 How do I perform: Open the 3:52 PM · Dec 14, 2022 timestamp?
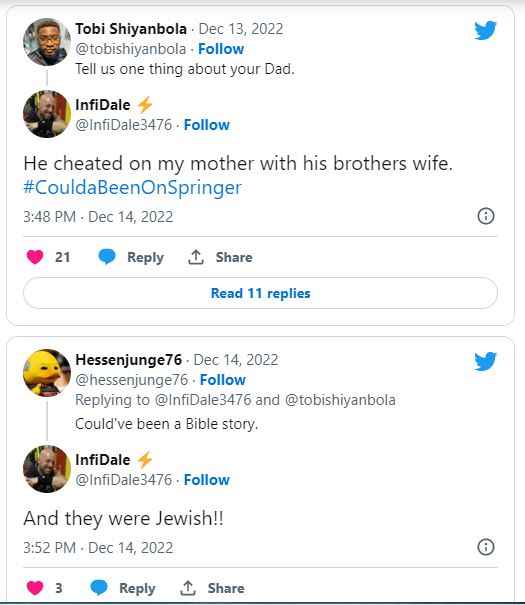point(98,548)
